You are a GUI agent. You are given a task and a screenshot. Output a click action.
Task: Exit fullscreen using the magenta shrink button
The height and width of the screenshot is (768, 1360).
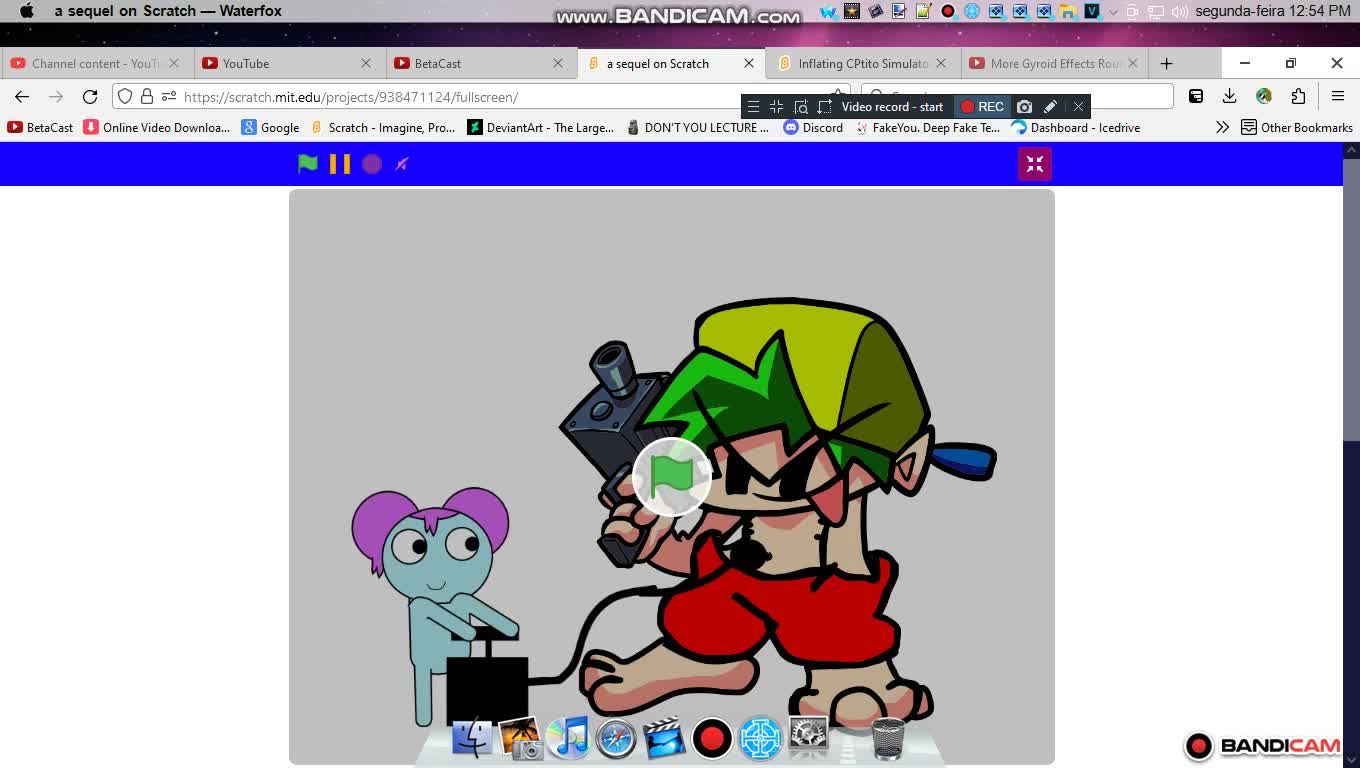tap(1035, 164)
